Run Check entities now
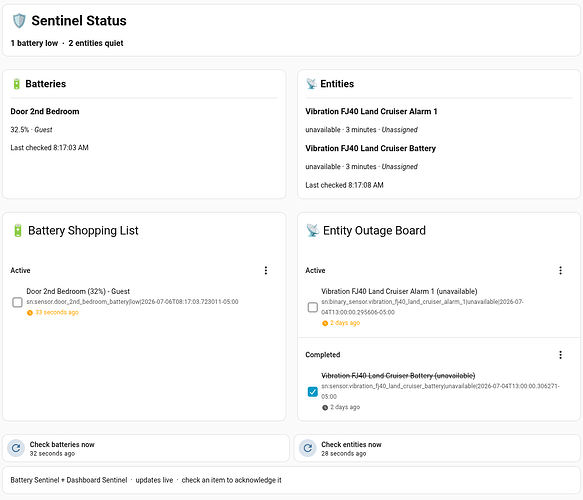Image resolution: width=583 pixels, height=500 pixels. [437, 448]
